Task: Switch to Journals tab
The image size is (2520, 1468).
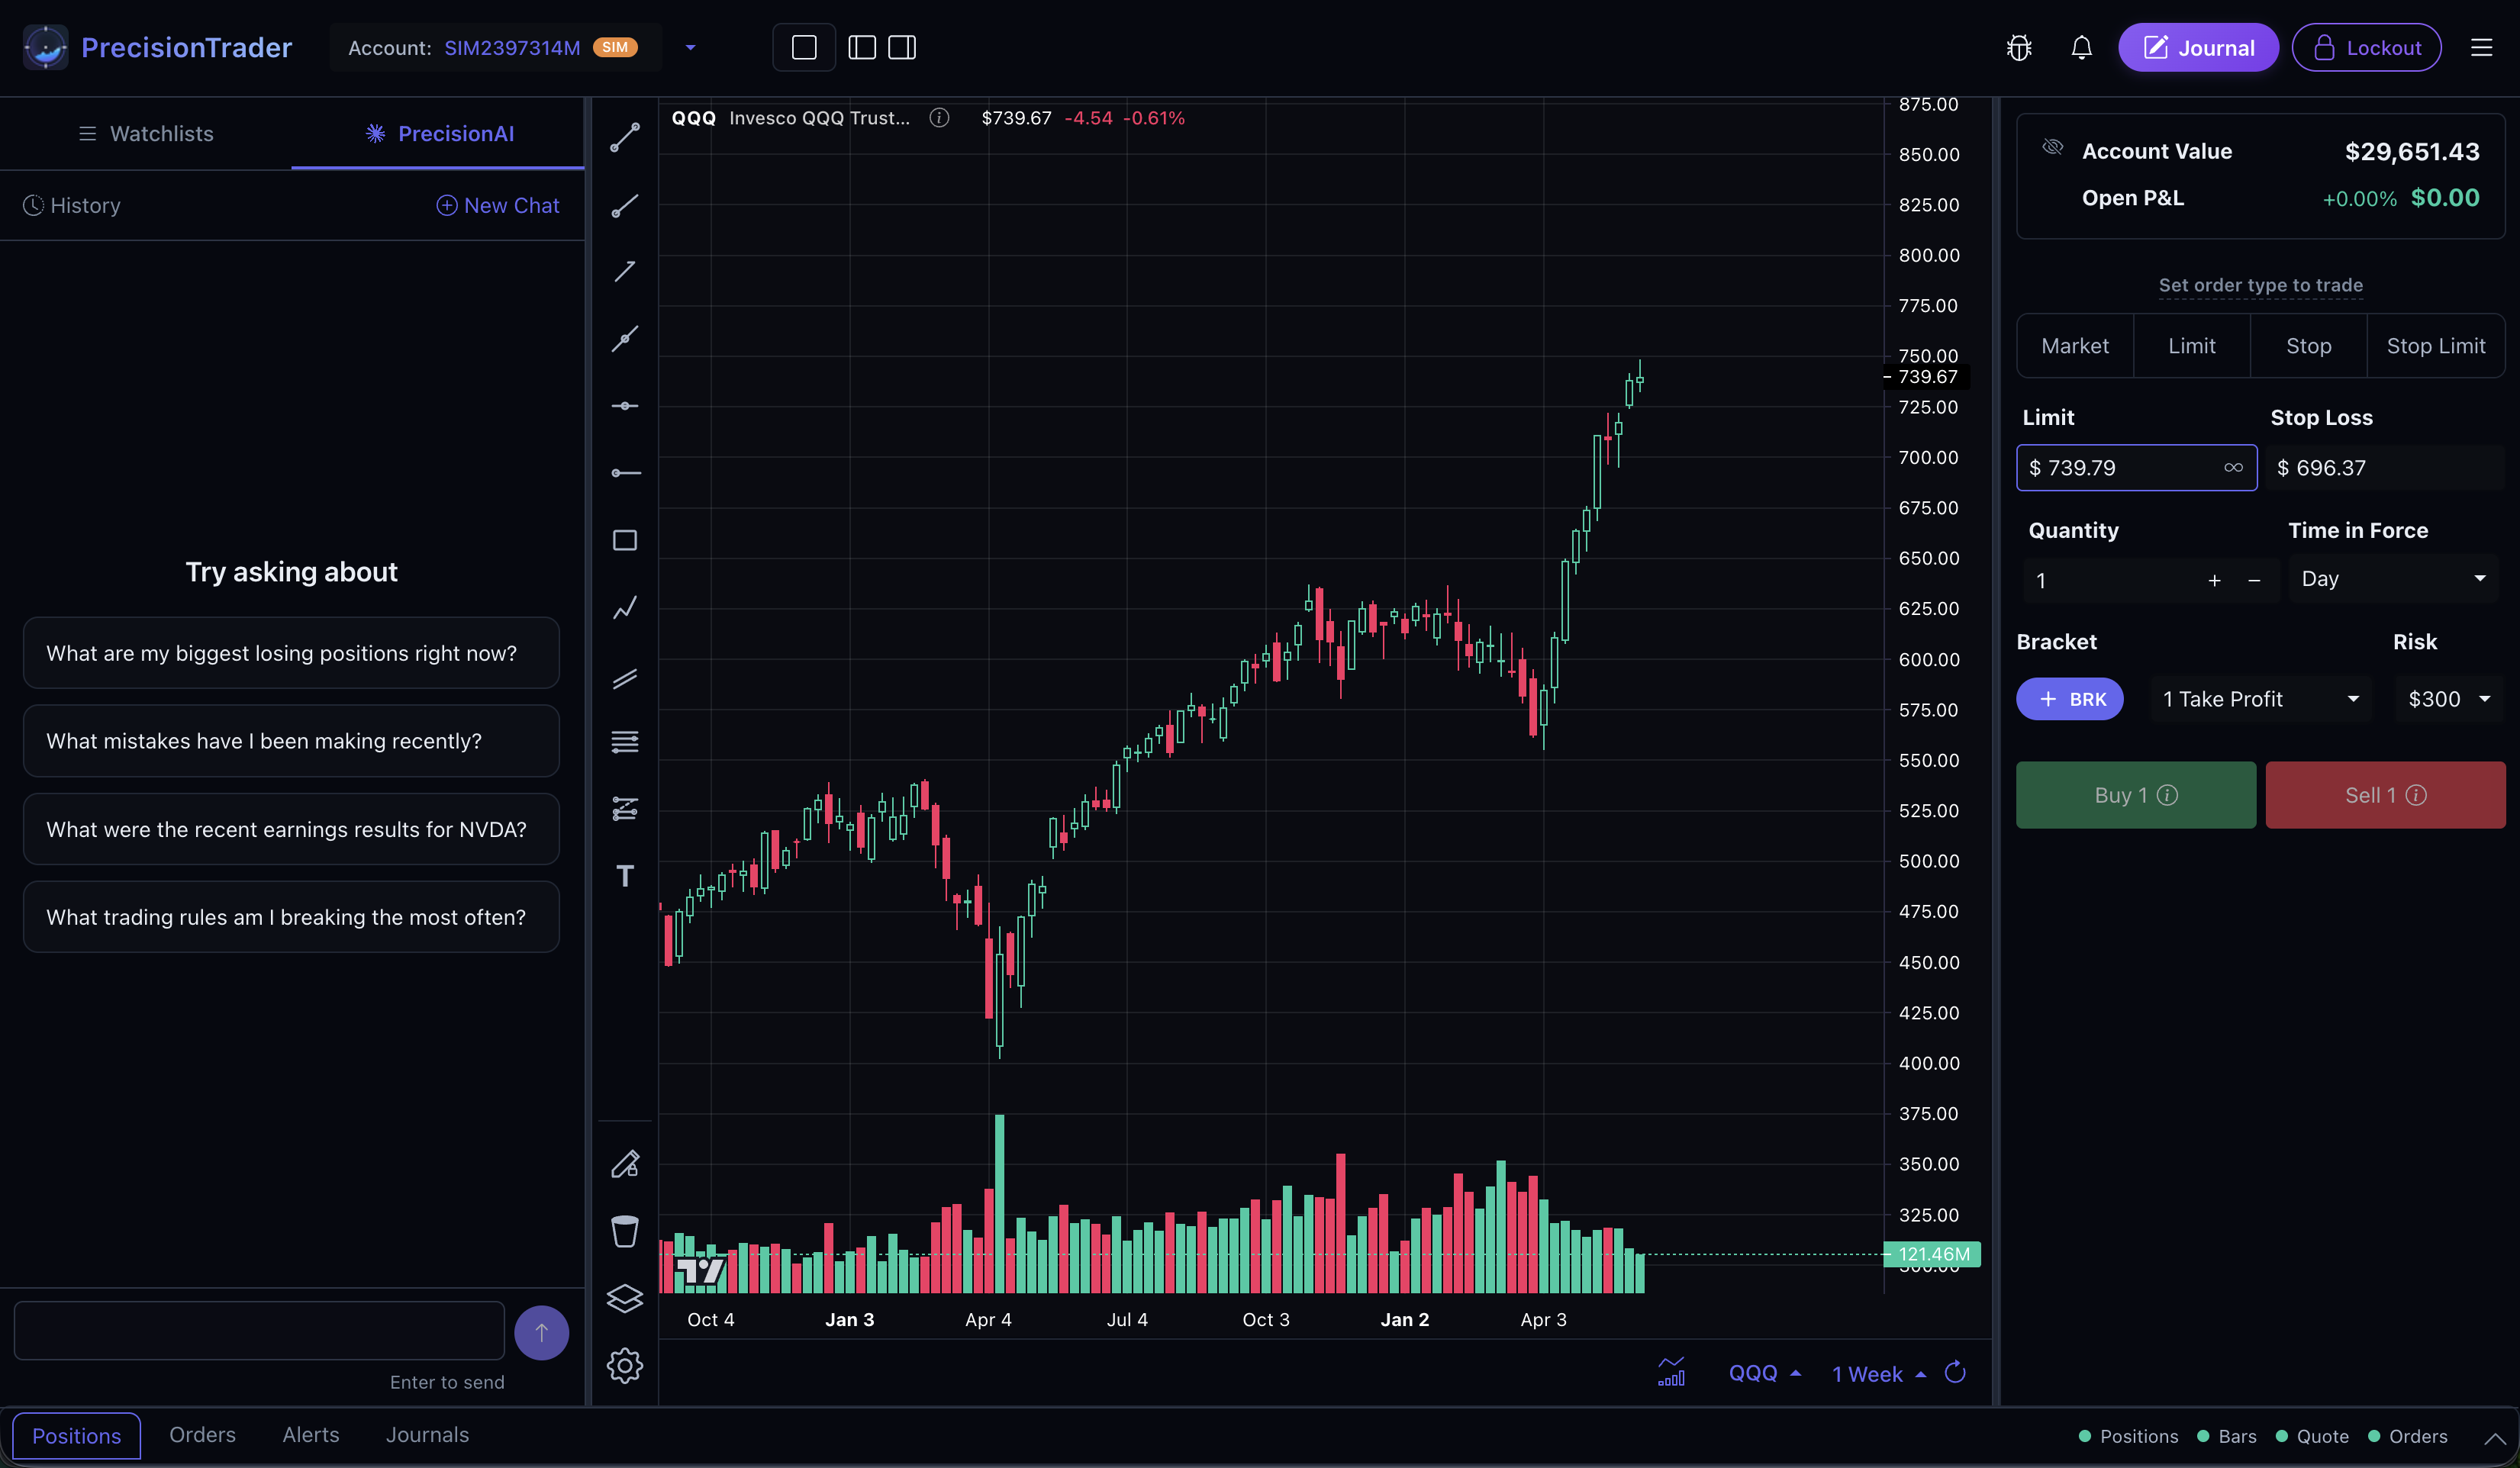Action: coord(427,1435)
